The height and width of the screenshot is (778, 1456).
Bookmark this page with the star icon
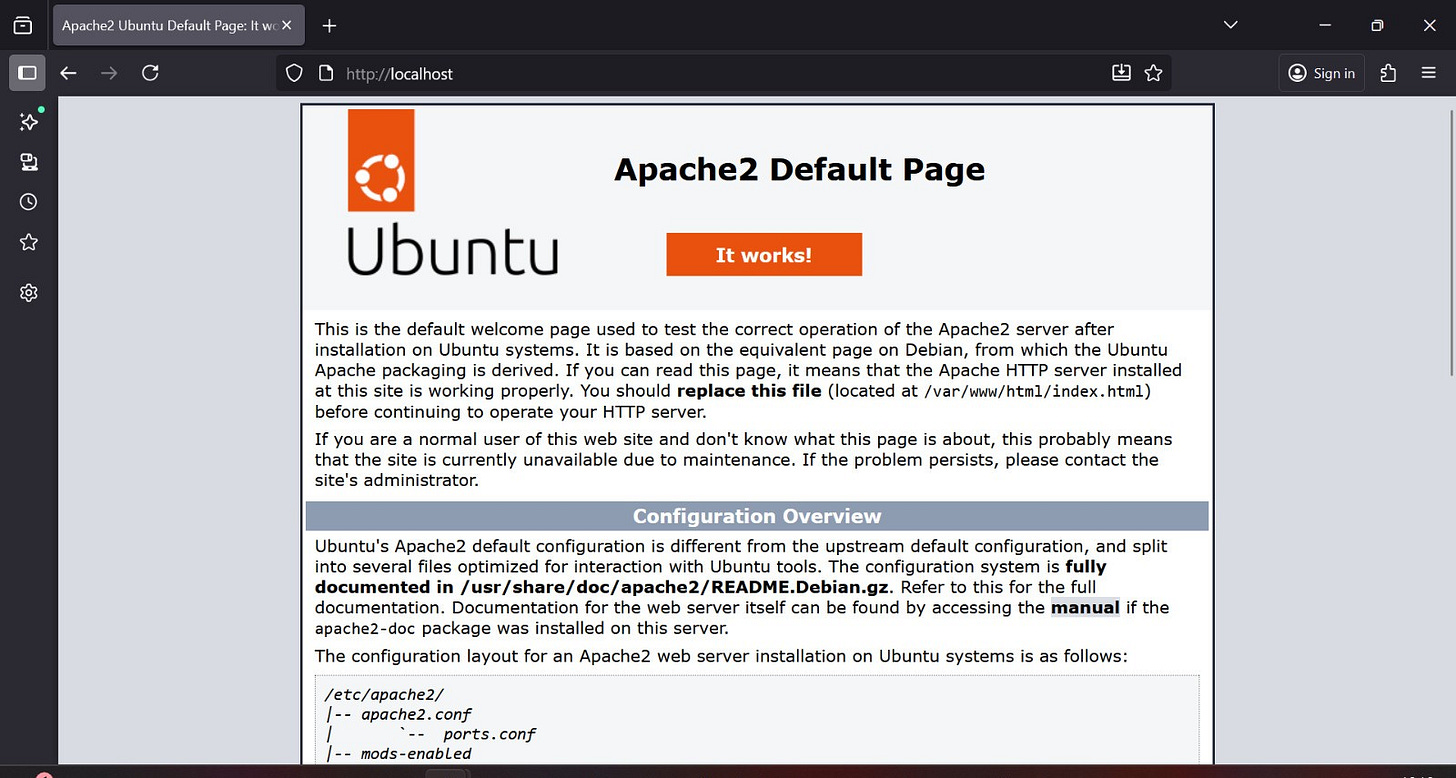(1153, 73)
